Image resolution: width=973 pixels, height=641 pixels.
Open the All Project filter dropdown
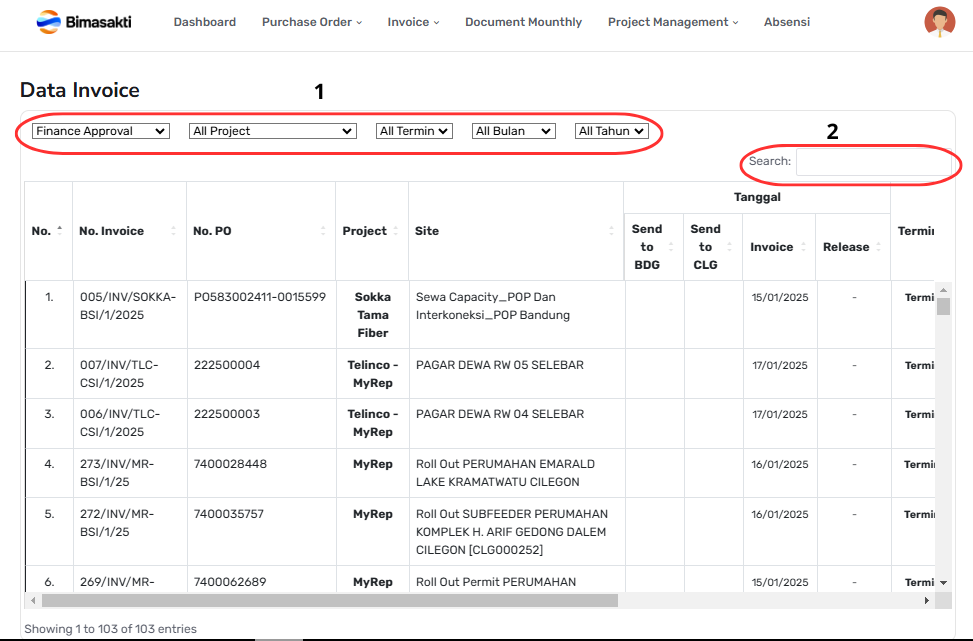(272, 131)
